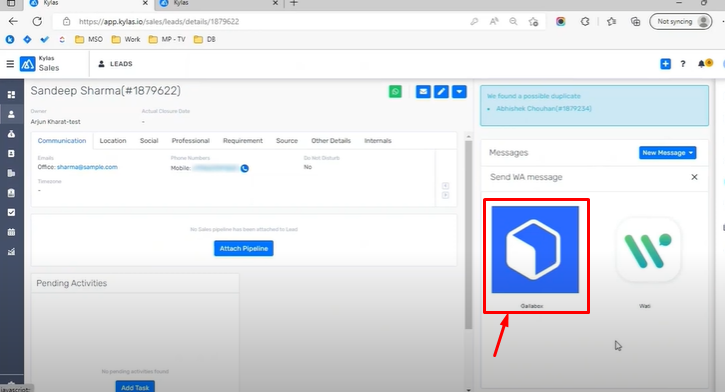This screenshot has width=725, height=392.
Task: Click the browser zoom magnifier icon
Action: 513,21
